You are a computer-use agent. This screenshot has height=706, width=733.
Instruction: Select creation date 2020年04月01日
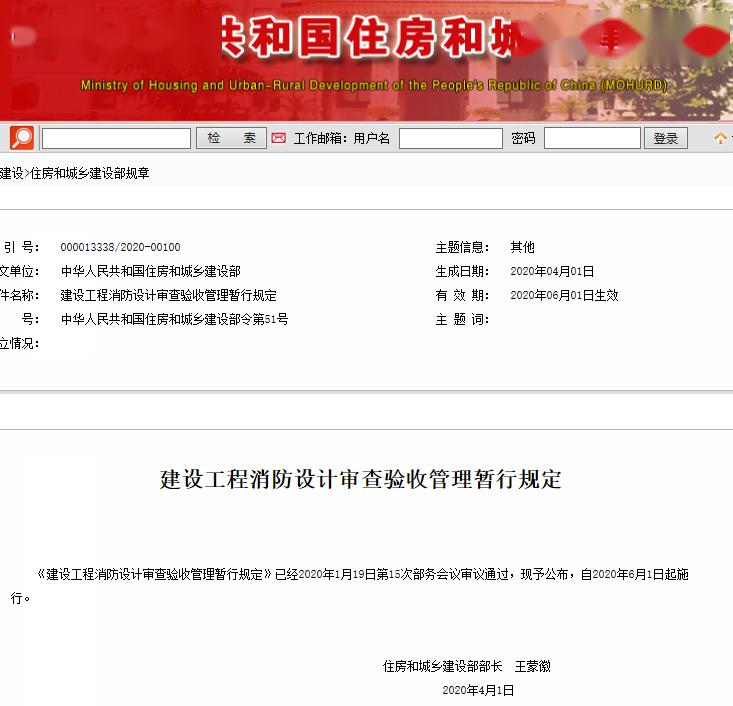tap(552, 271)
